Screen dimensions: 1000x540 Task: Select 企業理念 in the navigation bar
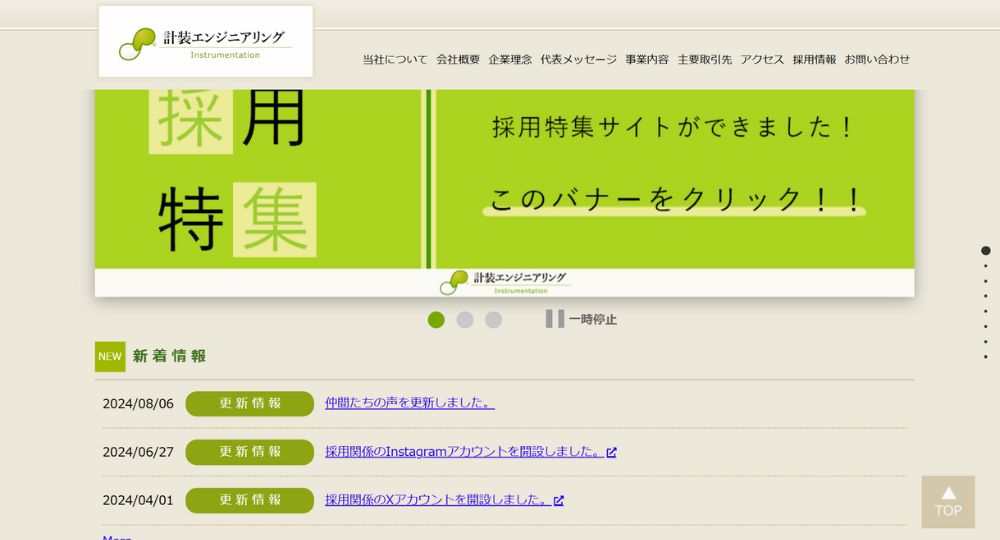coord(510,59)
